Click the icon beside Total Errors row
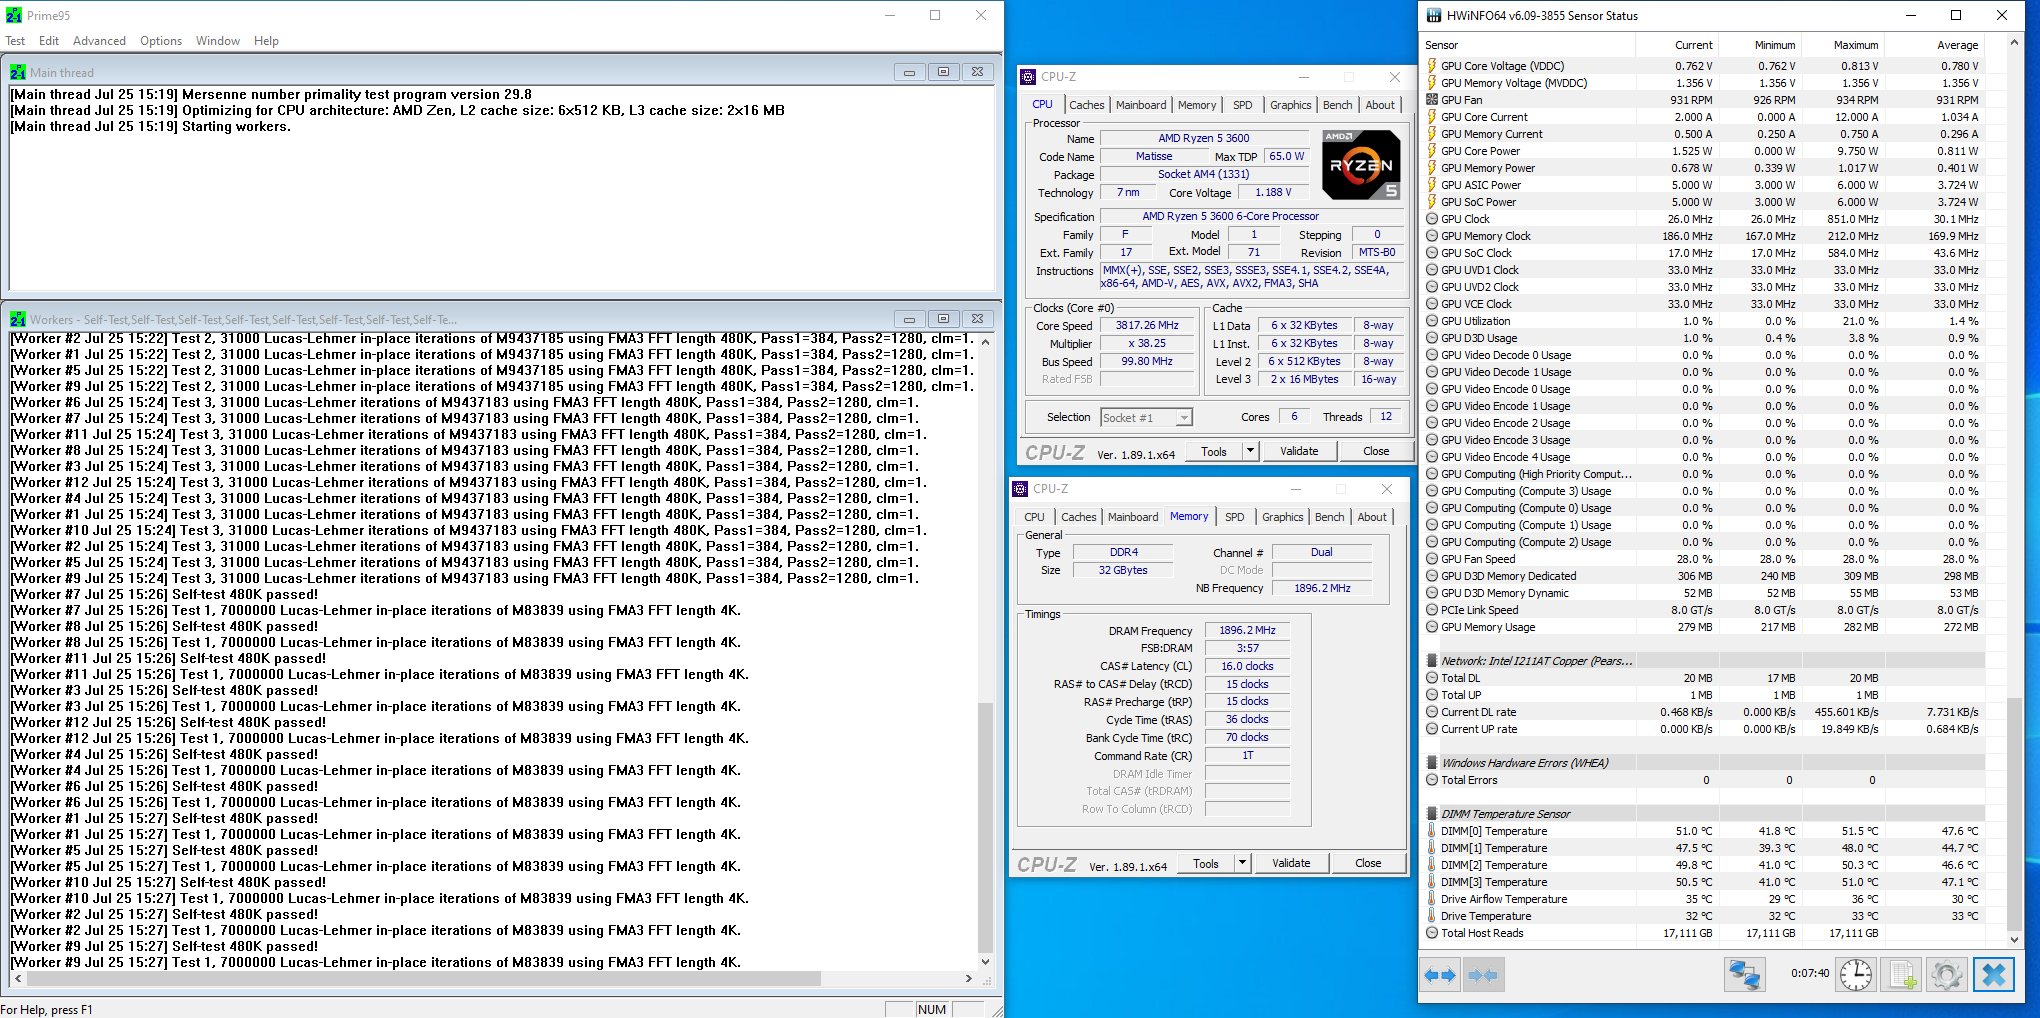Screen dimensions: 2040x1018 point(1432,780)
